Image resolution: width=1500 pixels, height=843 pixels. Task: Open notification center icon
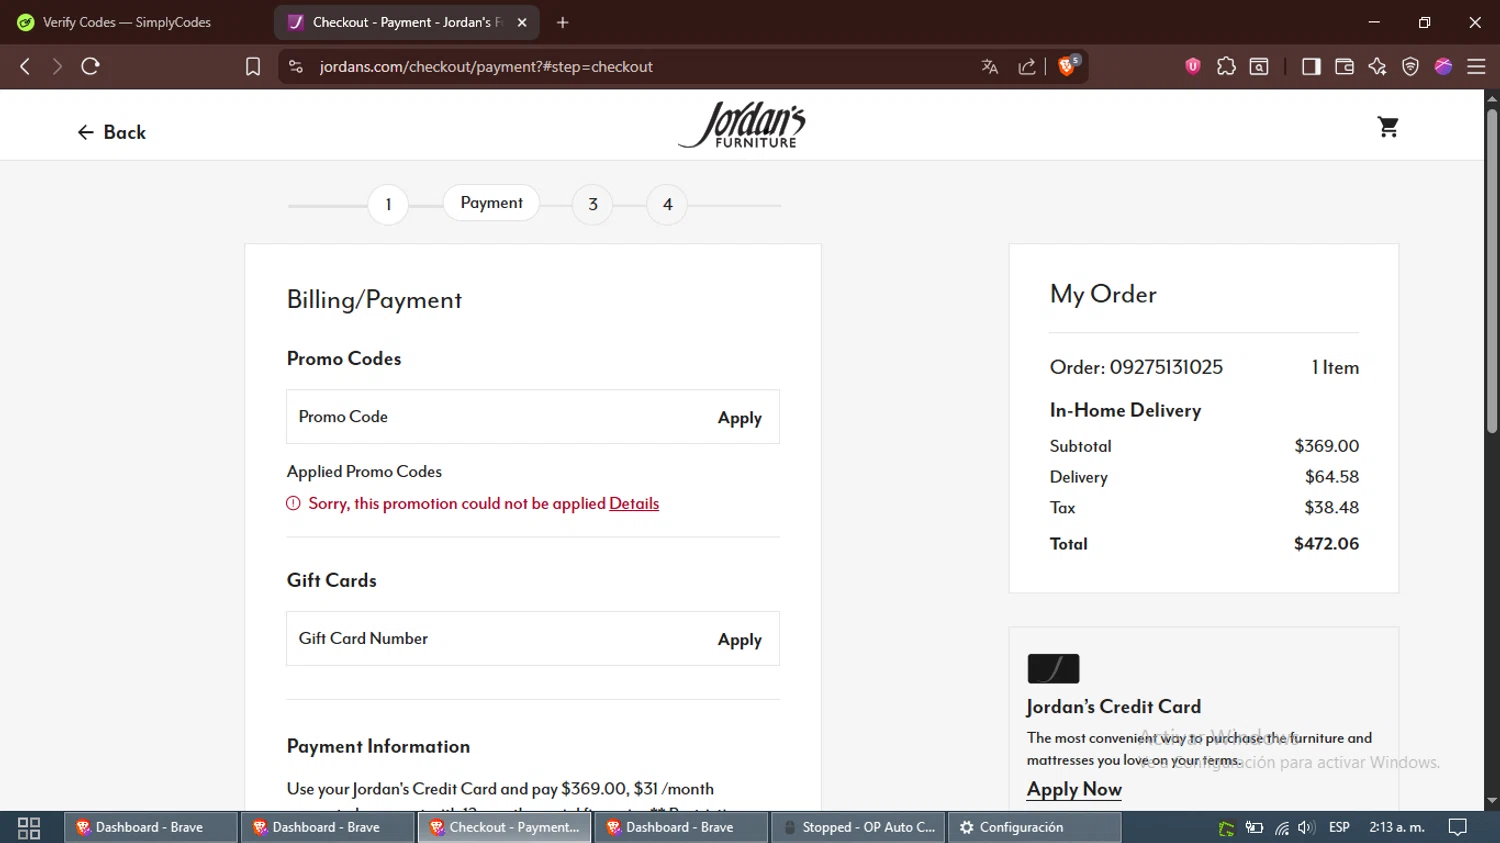[x=1458, y=827]
